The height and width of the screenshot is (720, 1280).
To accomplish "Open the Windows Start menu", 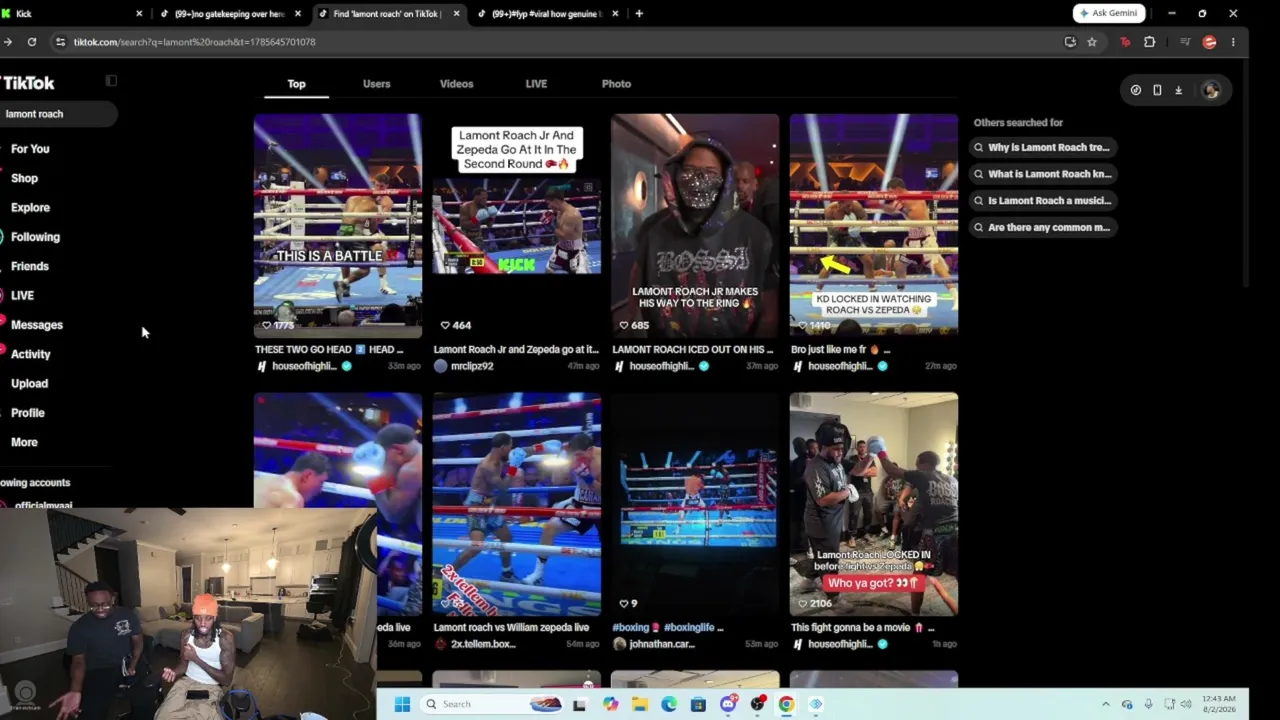I will point(402,704).
